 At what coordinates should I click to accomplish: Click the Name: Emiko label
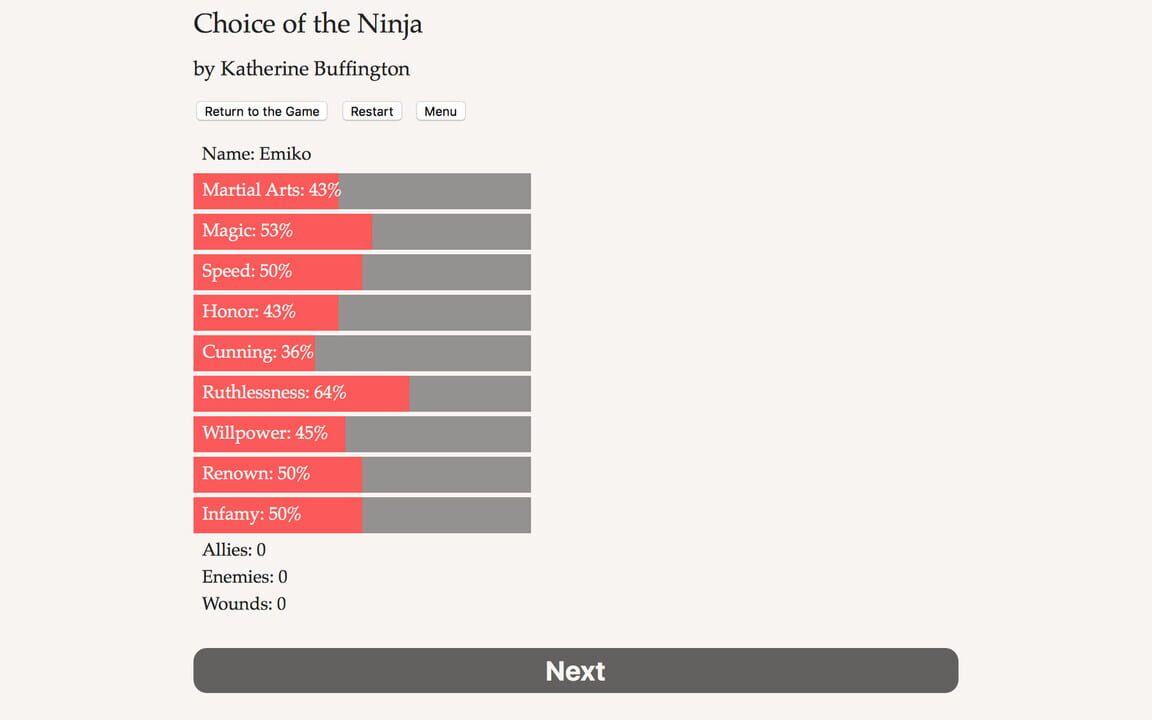click(256, 153)
